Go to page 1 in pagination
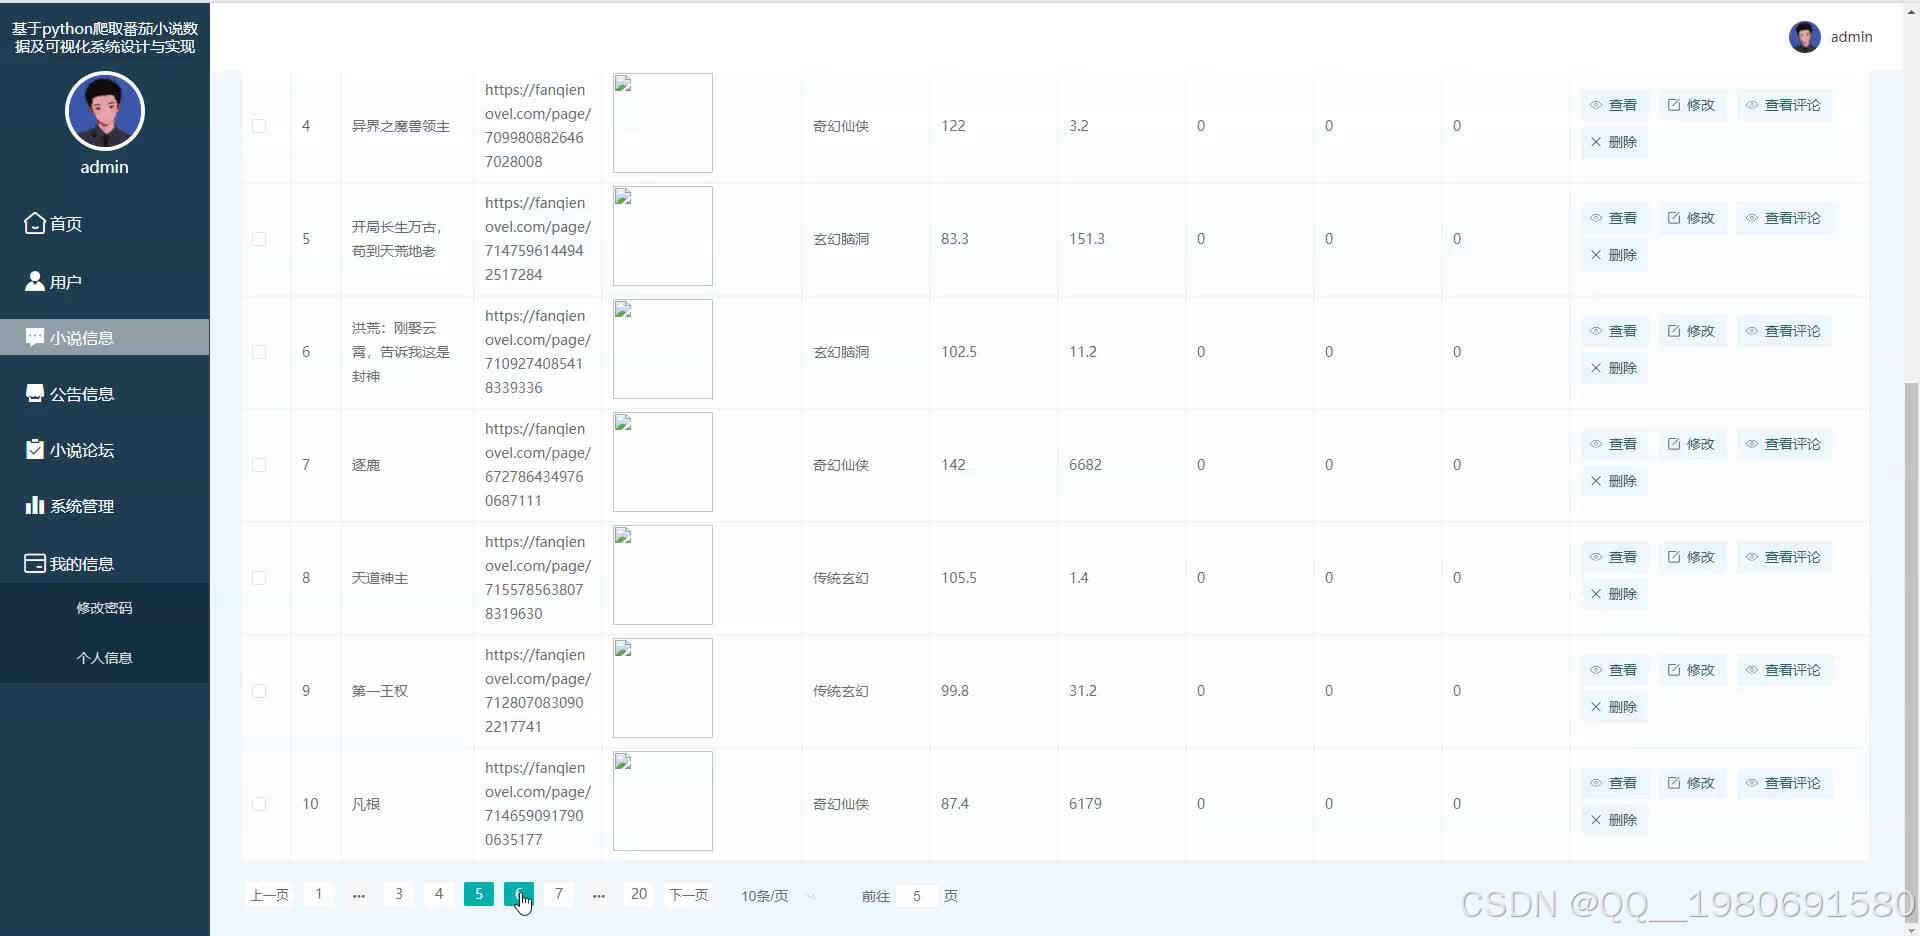This screenshot has height=936, width=1920. [x=319, y=894]
